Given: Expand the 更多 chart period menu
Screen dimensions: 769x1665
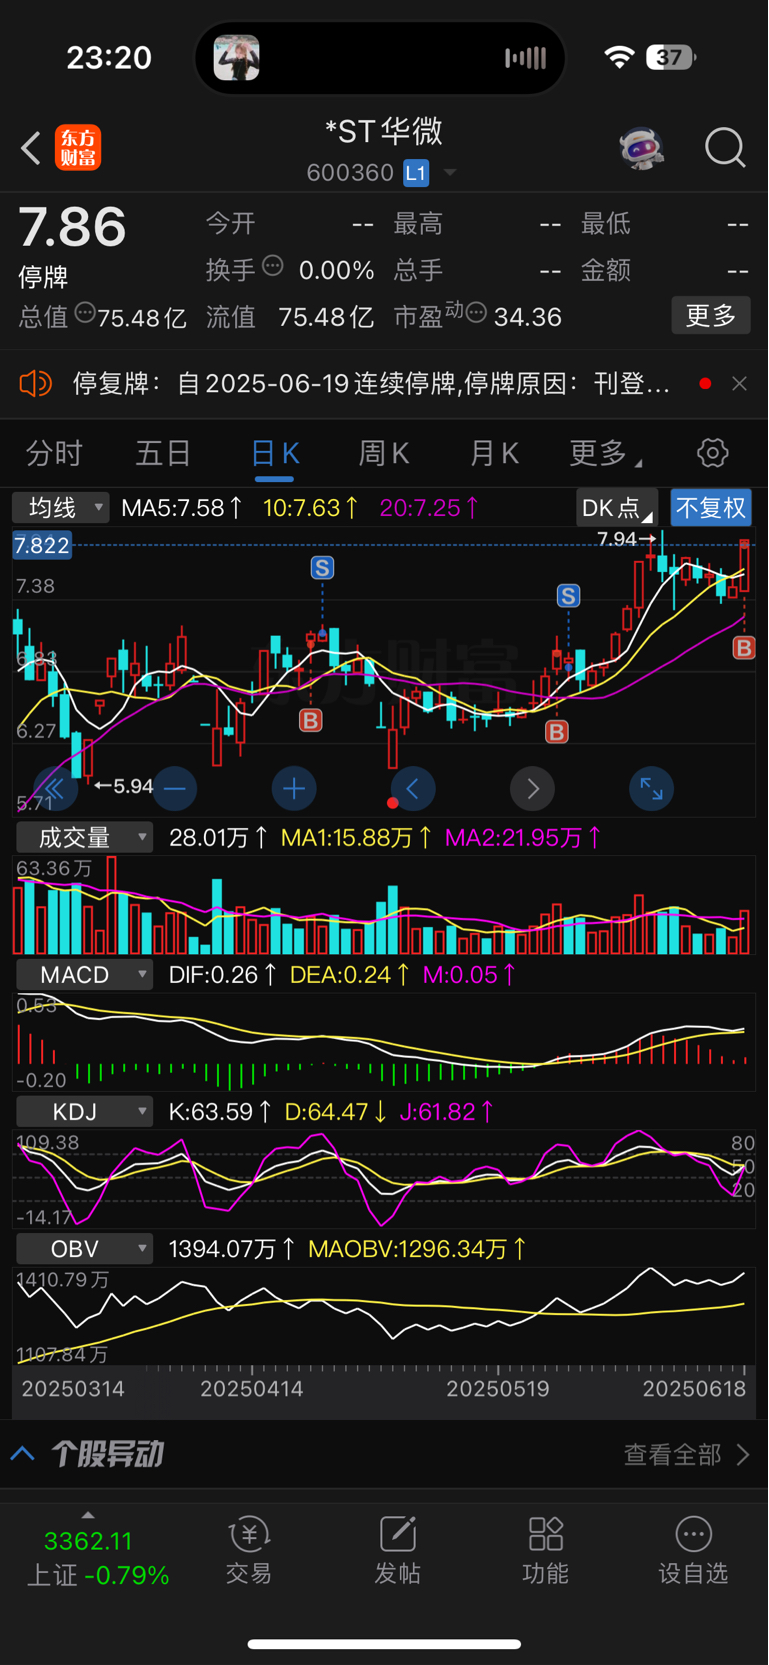Looking at the screenshot, I should point(604,453).
